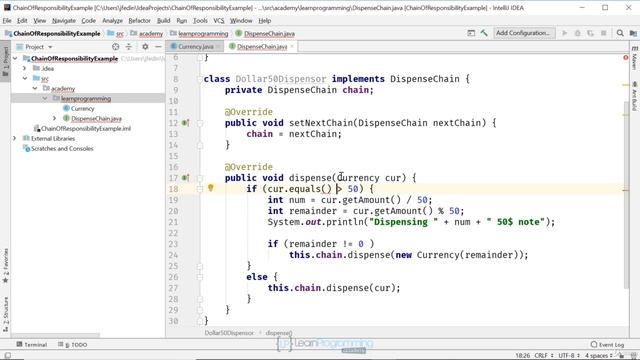The image size is (640, 360).
Task: Click the override gutter icon on line 17
Action: [185, 178]
